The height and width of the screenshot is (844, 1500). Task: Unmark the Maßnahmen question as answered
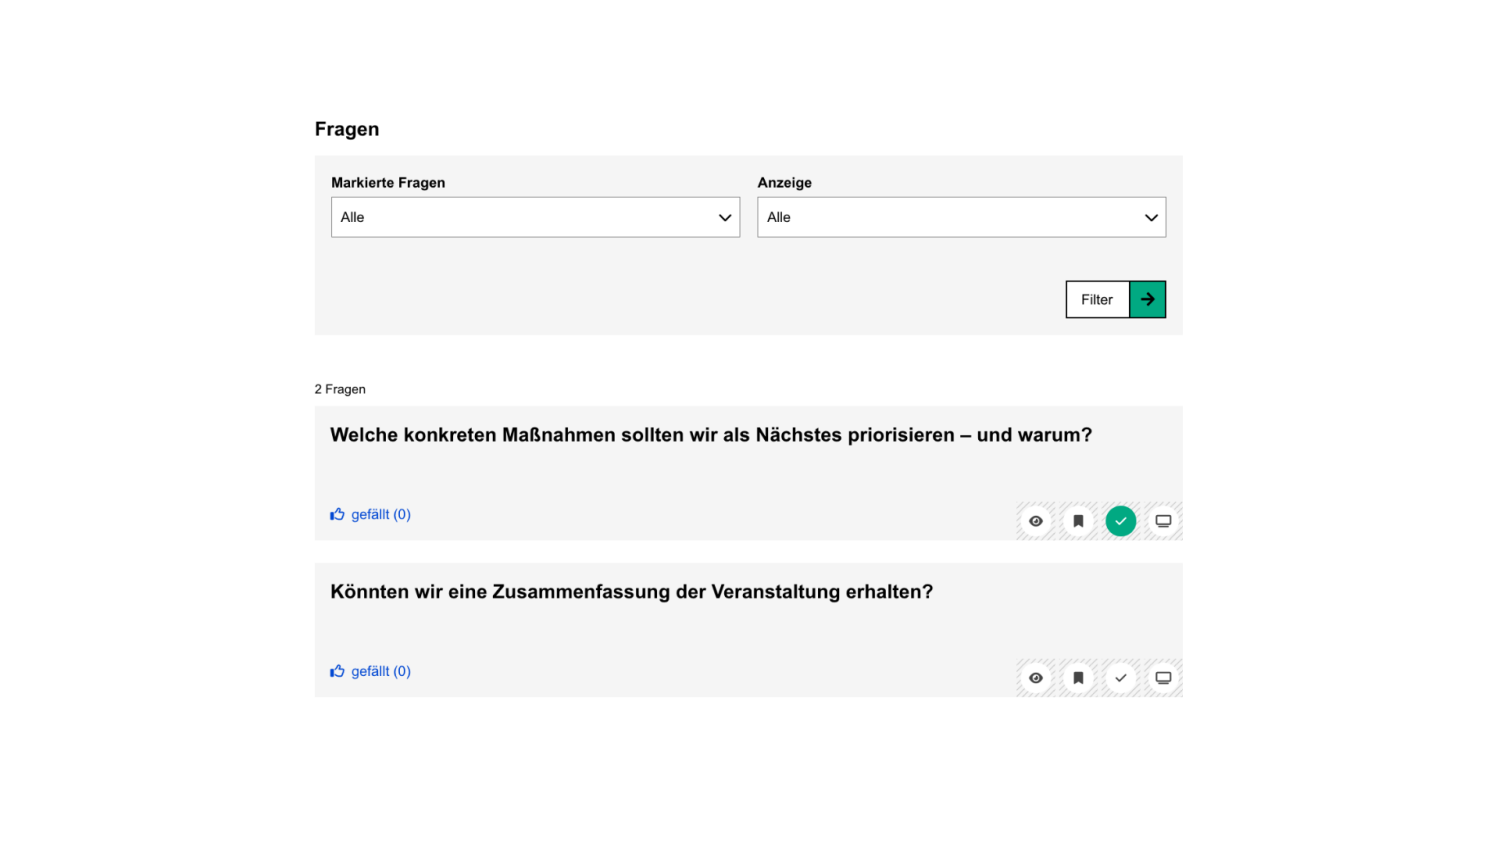pyautogui.click(x=1120, y=520)
